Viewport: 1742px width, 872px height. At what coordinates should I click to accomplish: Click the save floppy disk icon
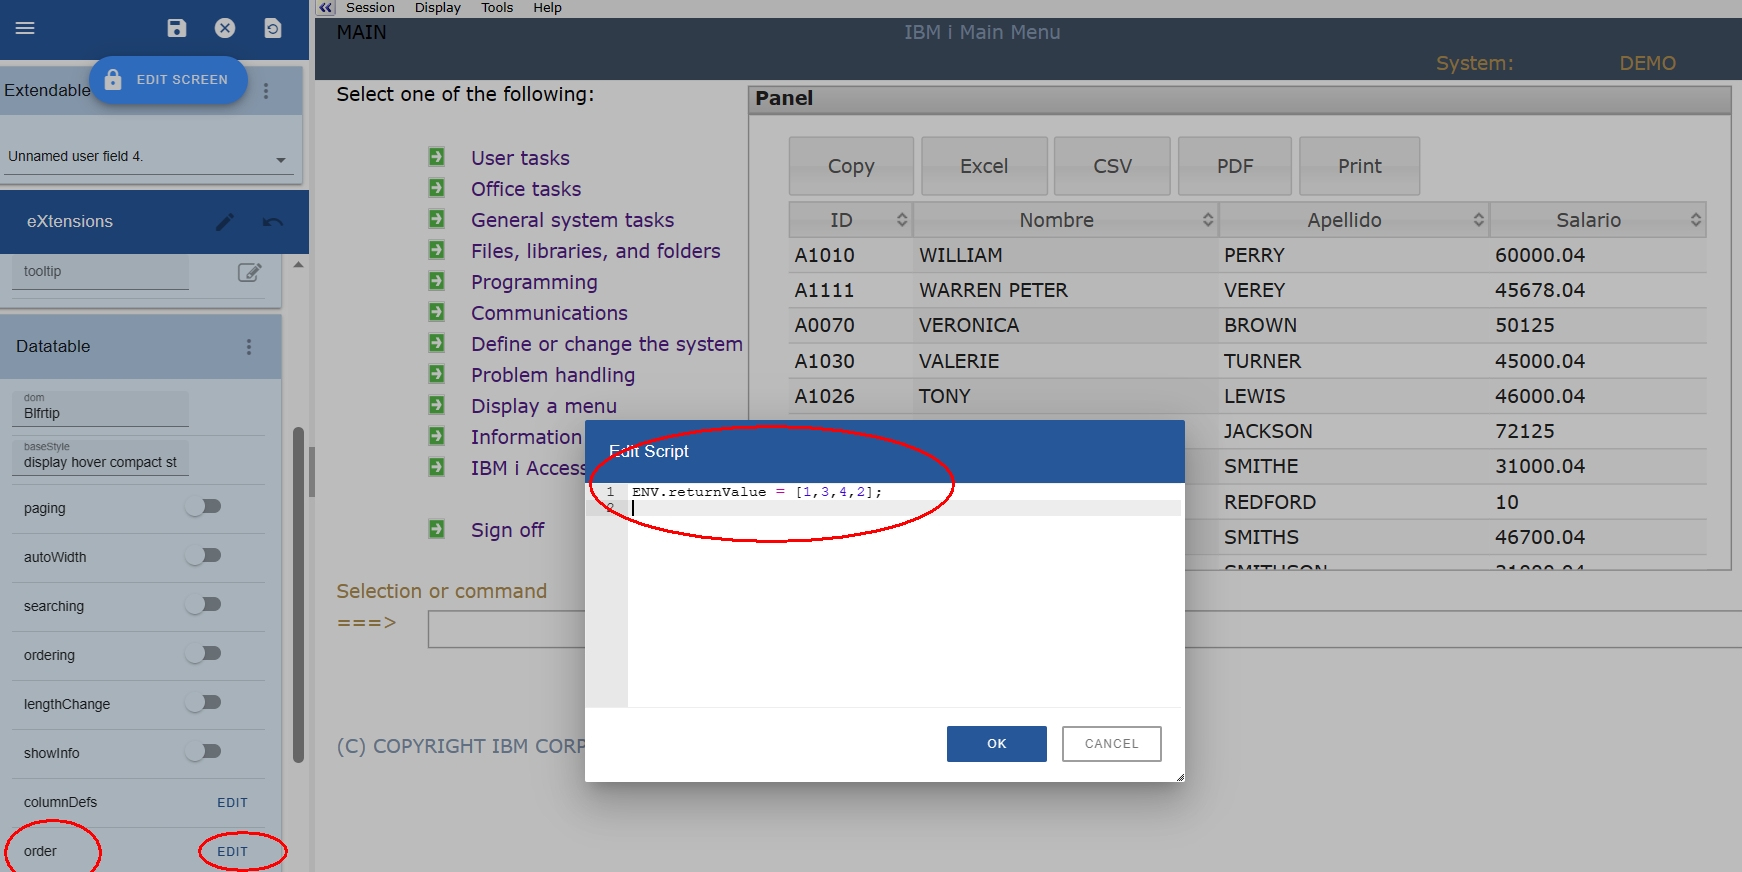(x=177, y=28)
